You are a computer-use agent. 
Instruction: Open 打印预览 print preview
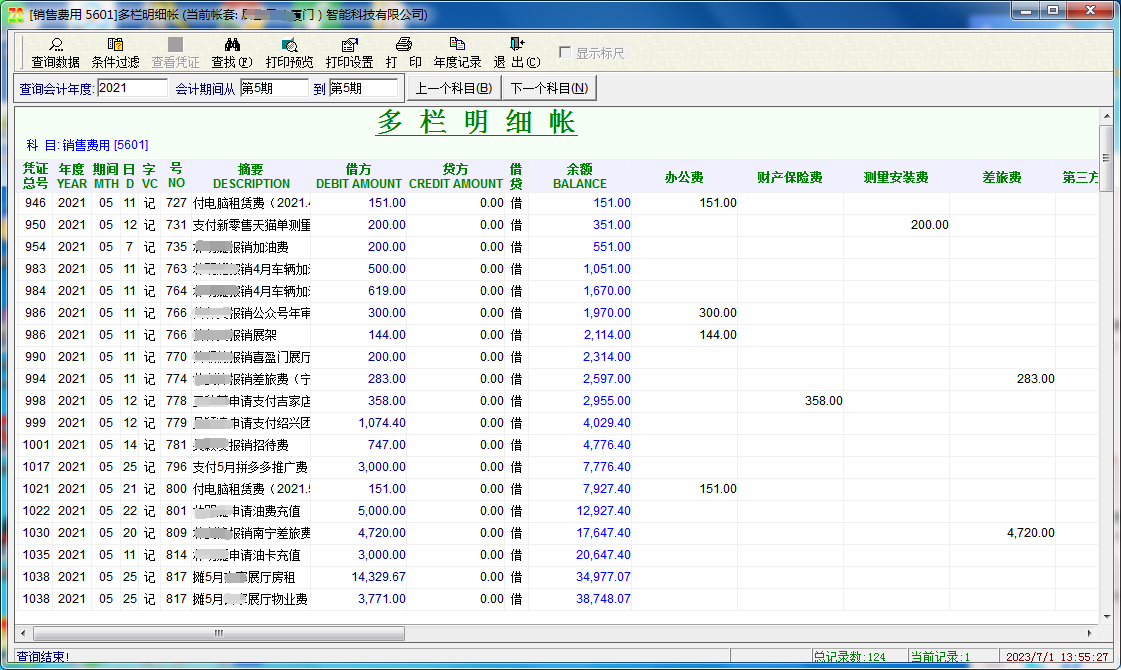click(x=289, y=45)
